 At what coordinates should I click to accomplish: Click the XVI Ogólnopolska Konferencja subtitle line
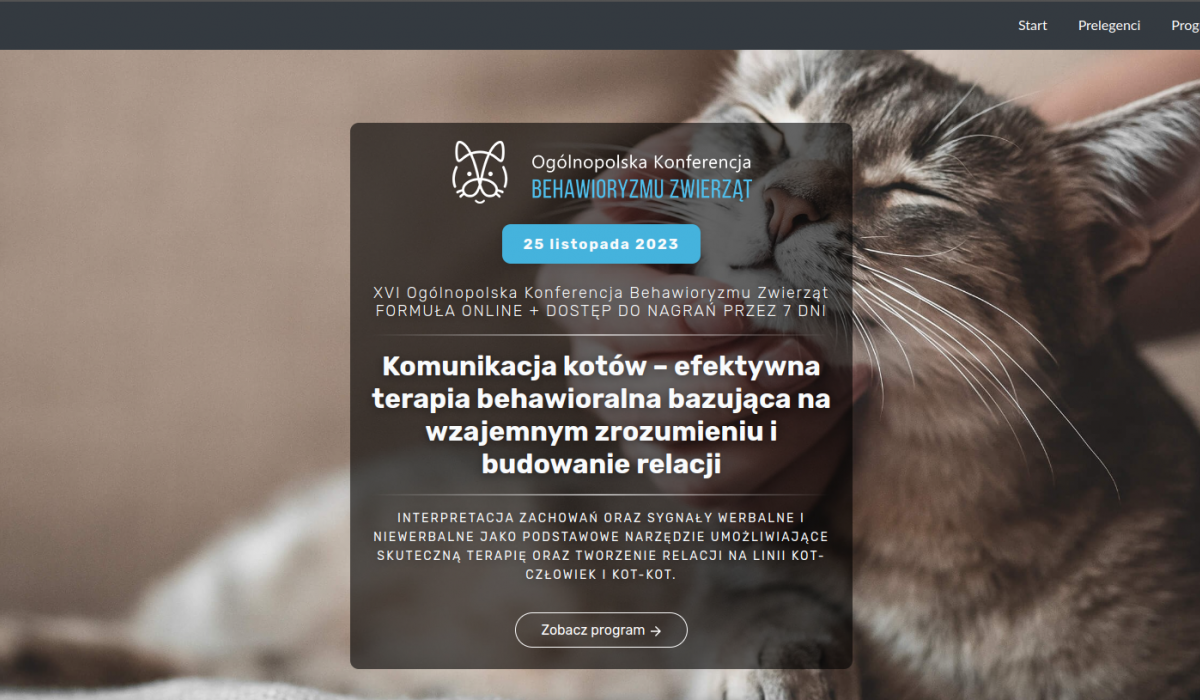tap(601, 293)
